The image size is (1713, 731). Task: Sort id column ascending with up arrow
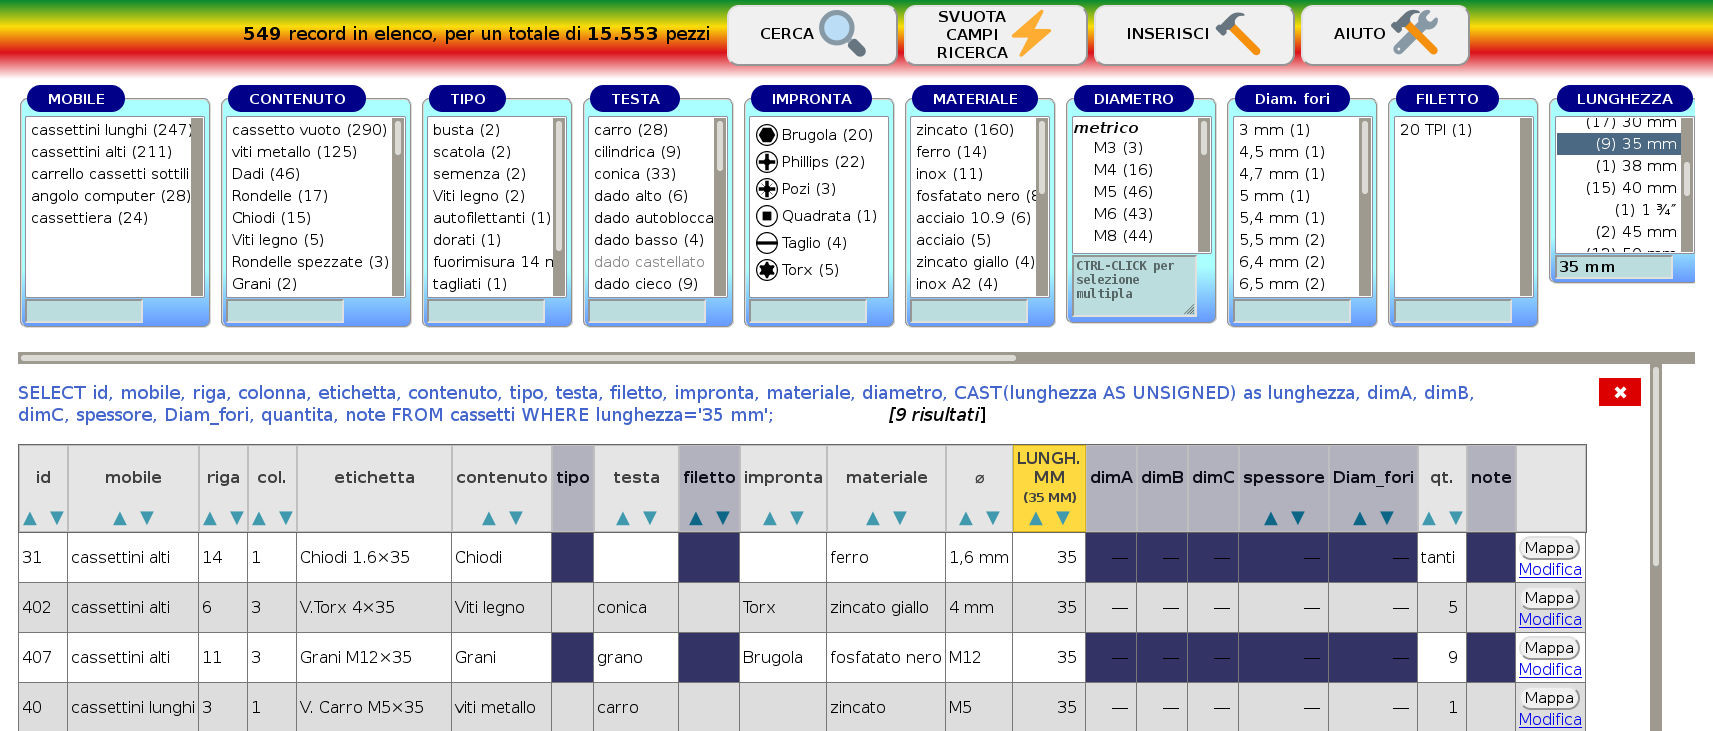(x=30, y=518)
